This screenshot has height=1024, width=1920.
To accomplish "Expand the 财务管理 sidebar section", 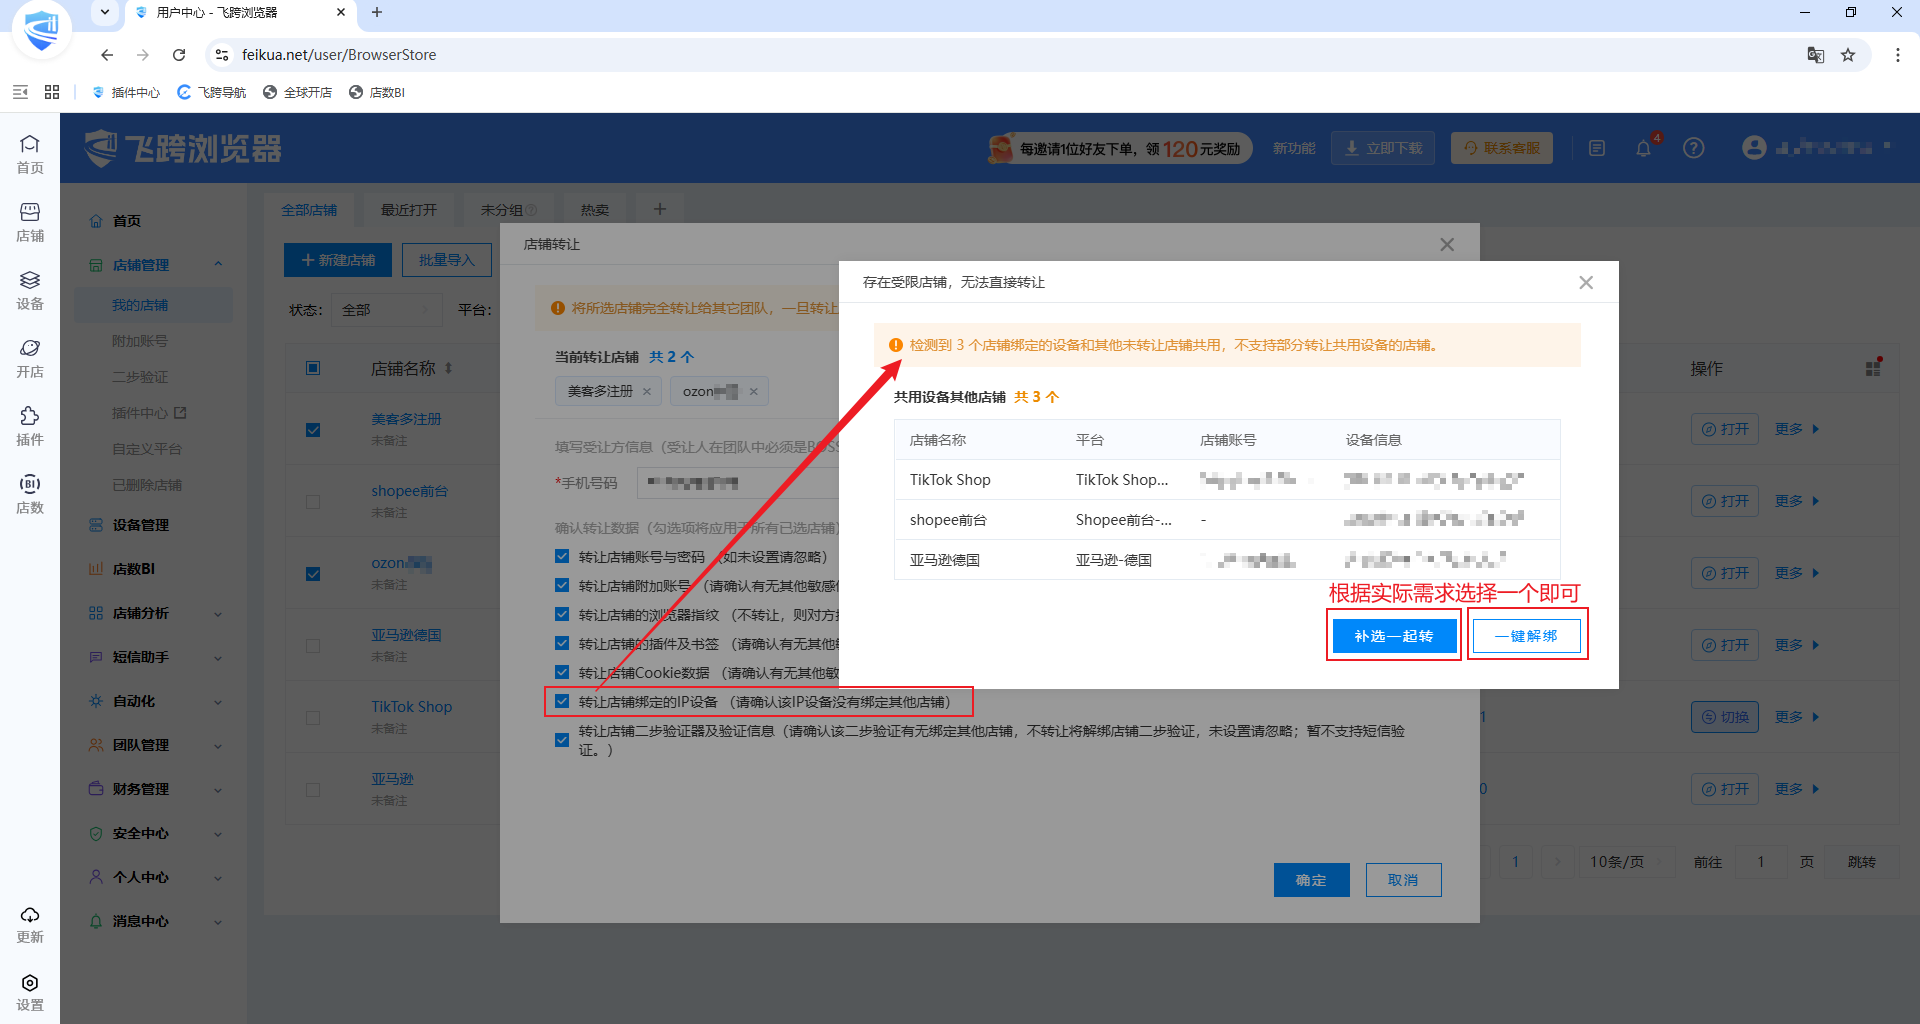I will point(218,789).
